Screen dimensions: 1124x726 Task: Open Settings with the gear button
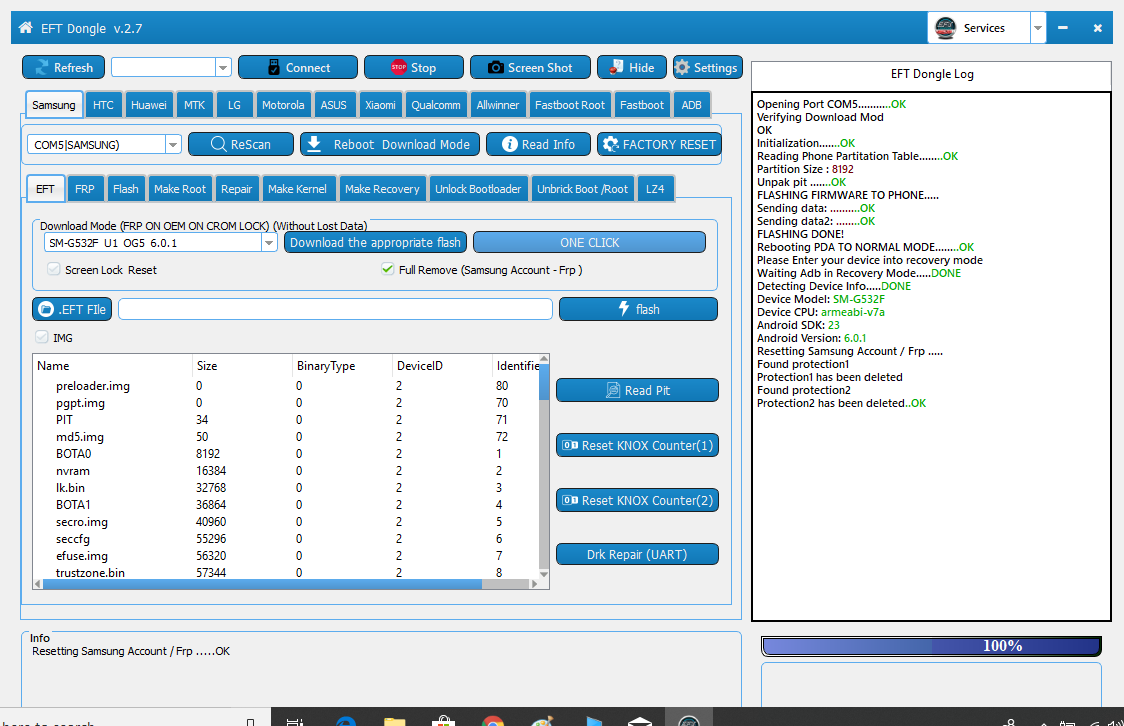708,67
